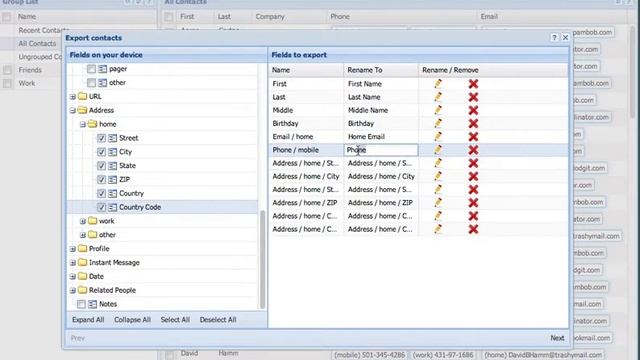Click the Profile folder icon
This screenshot has height=360, width=640.
click(x=82, y=249)
